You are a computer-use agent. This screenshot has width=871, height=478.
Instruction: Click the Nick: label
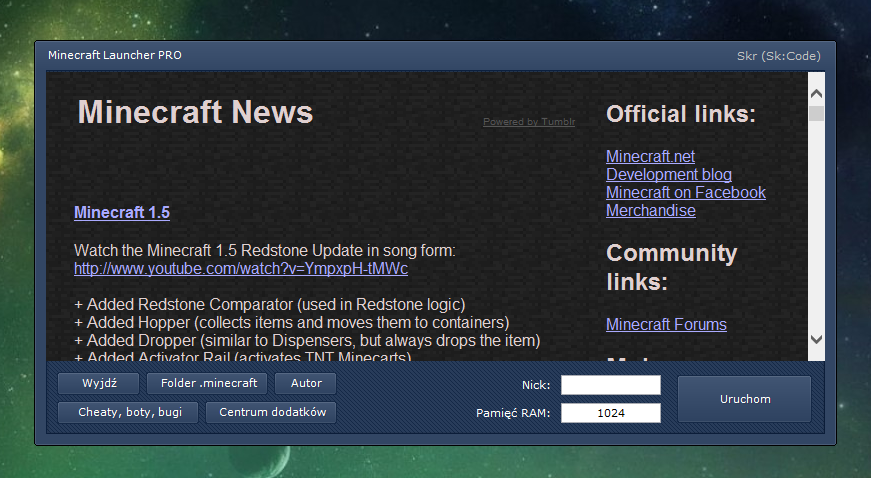point(536,385)
